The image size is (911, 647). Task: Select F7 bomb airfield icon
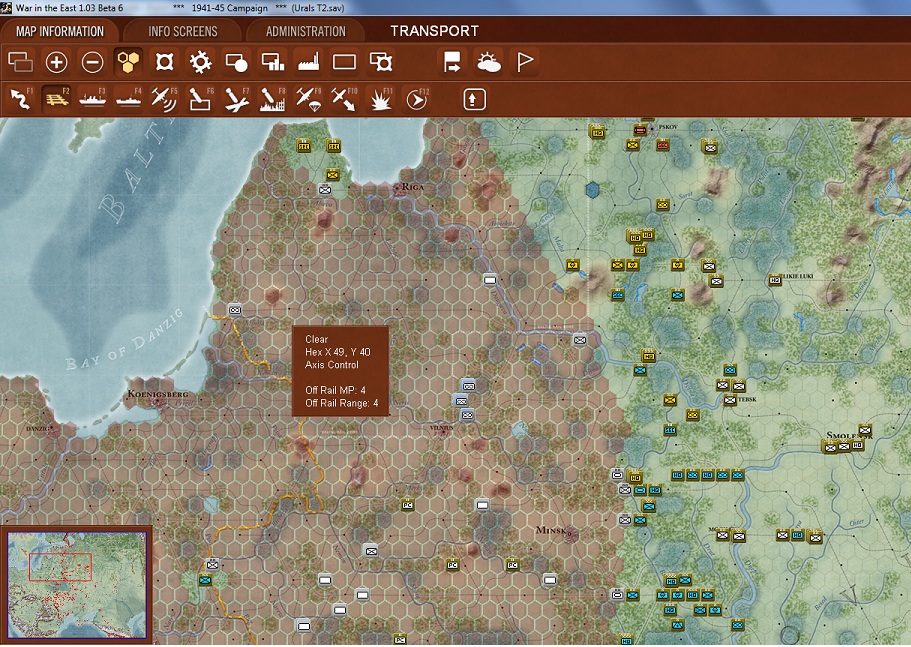coord(236,99)
